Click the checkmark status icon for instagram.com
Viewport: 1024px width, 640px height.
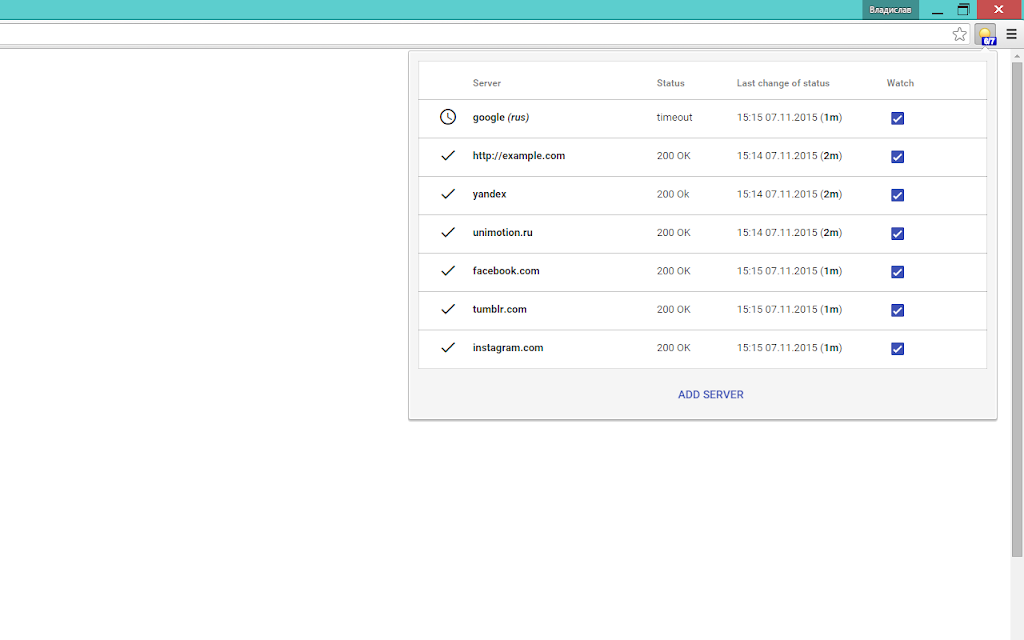coord(448,348)
